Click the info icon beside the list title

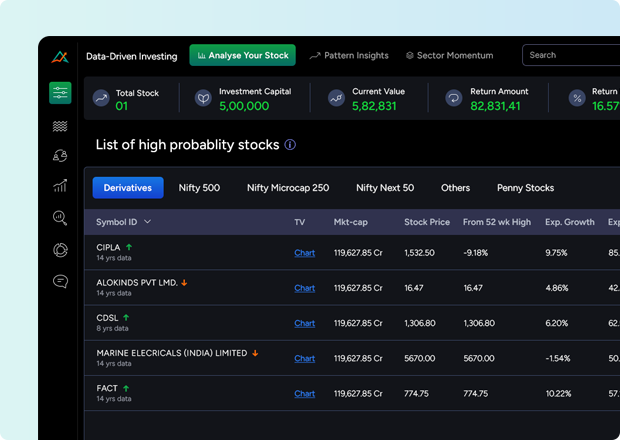[290, 145]
